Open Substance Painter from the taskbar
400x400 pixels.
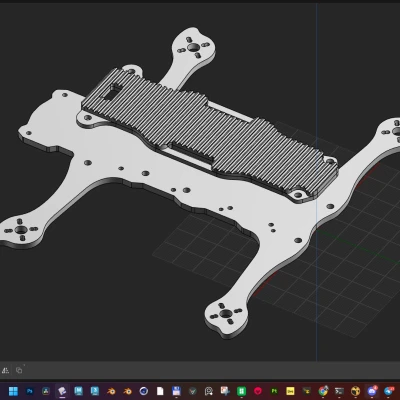coord(274,391)
